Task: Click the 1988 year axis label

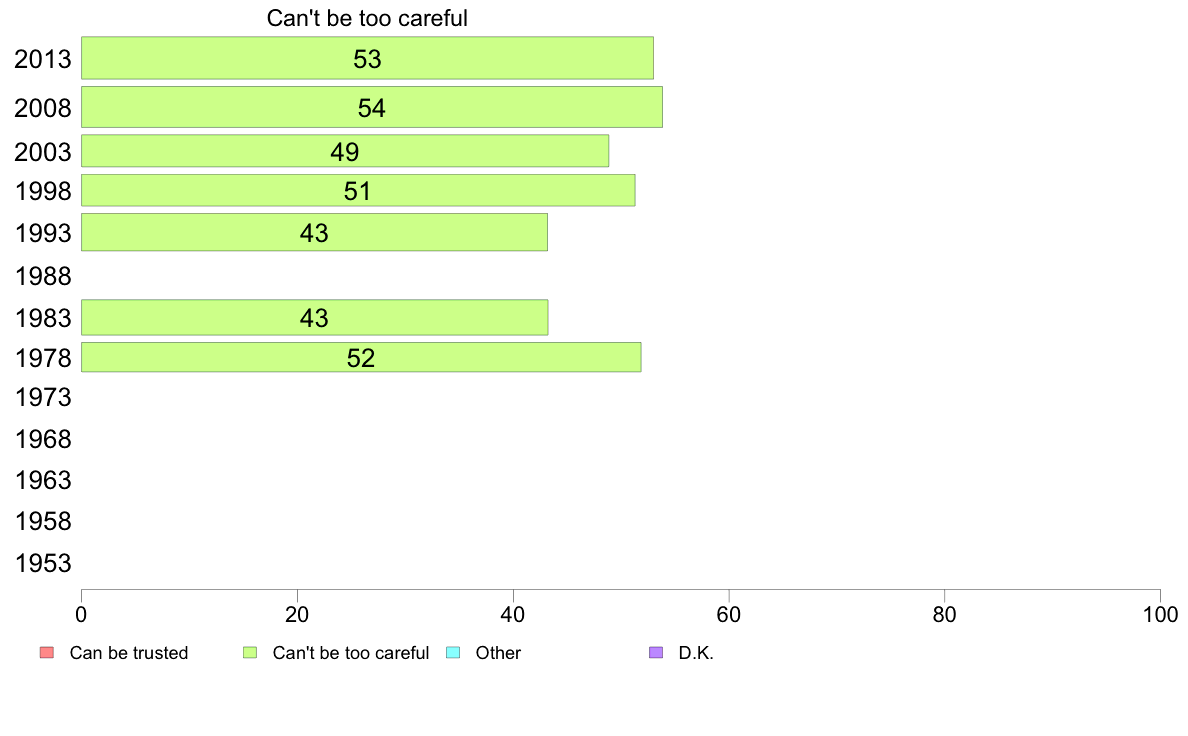Action: tap(43, 276)
